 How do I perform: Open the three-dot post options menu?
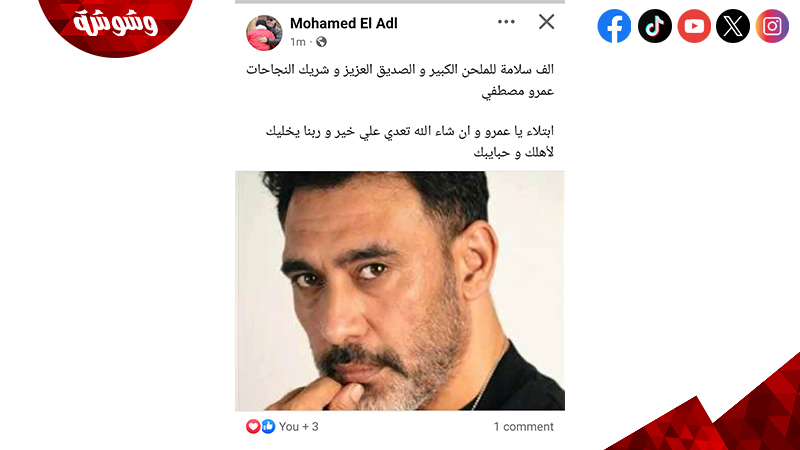click(506, 21)
